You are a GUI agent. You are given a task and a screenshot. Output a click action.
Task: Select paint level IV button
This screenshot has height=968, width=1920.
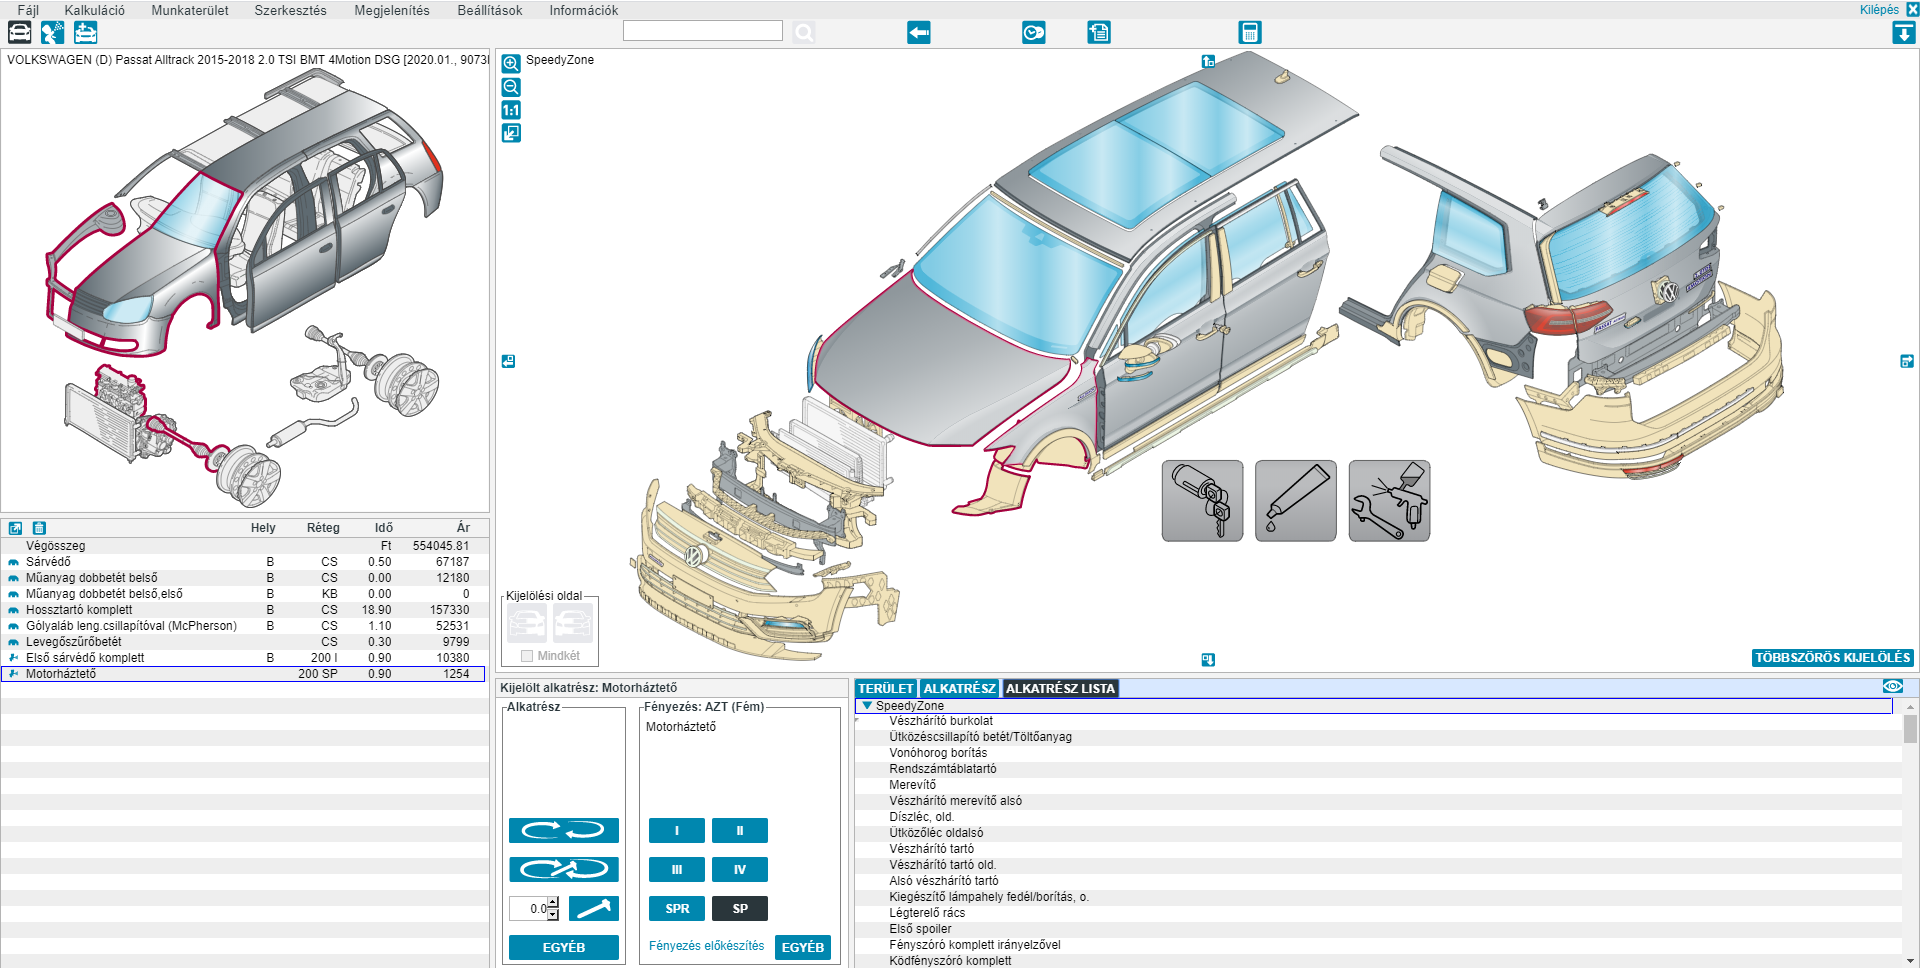click(x=740, y=869)
